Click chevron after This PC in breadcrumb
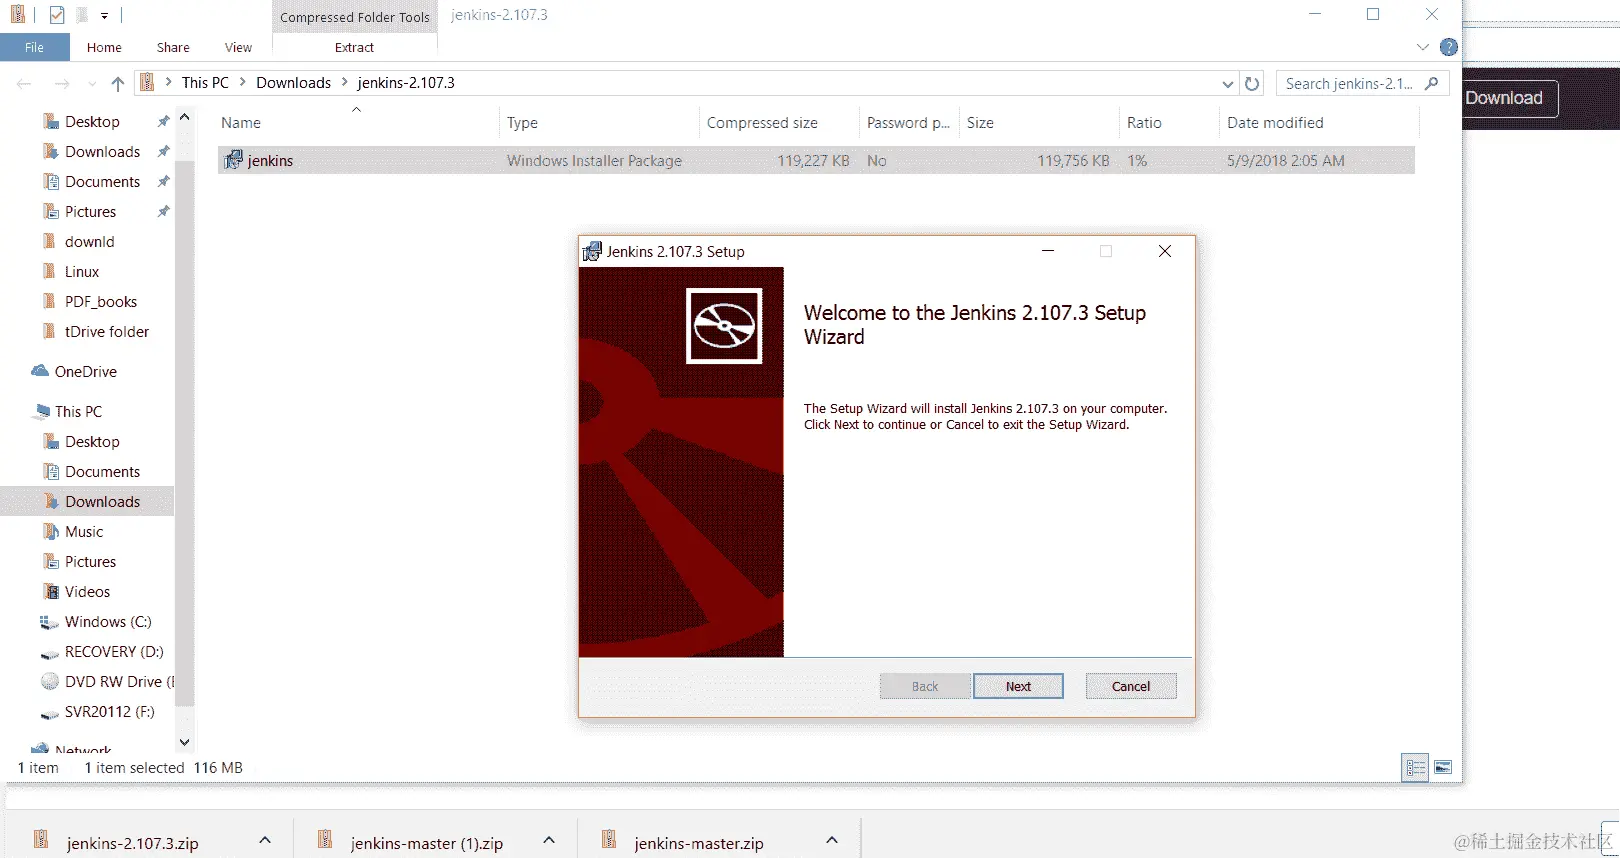Image resolution: width=1620 pixels, height=858 pixels. [243, 82]
